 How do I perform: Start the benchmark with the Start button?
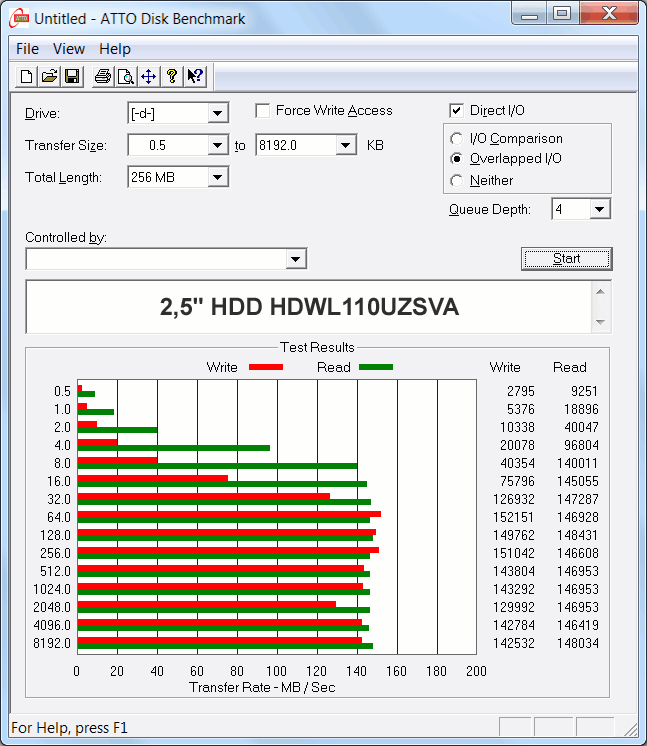567,259
